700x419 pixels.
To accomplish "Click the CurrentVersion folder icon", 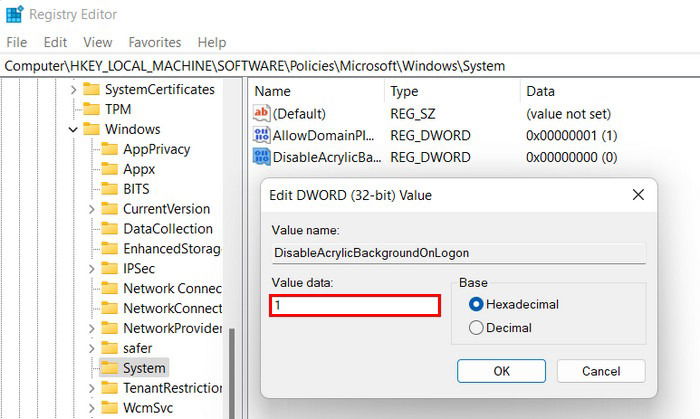I will [109, 209].
